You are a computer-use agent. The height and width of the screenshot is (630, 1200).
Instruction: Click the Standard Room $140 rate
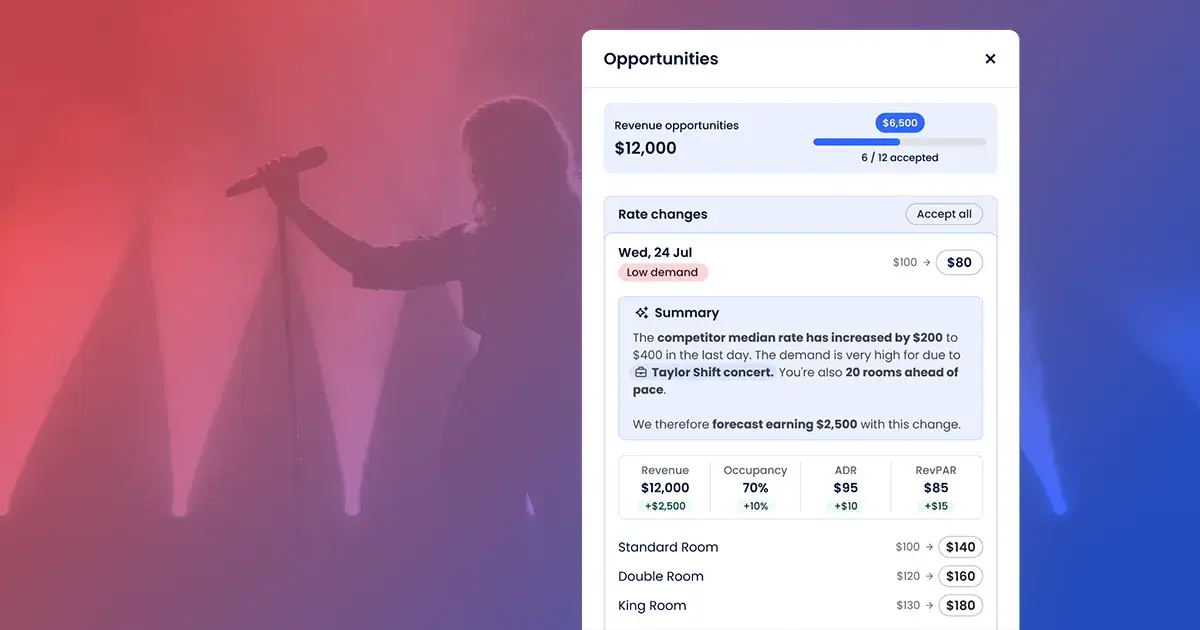pos(960,547)
